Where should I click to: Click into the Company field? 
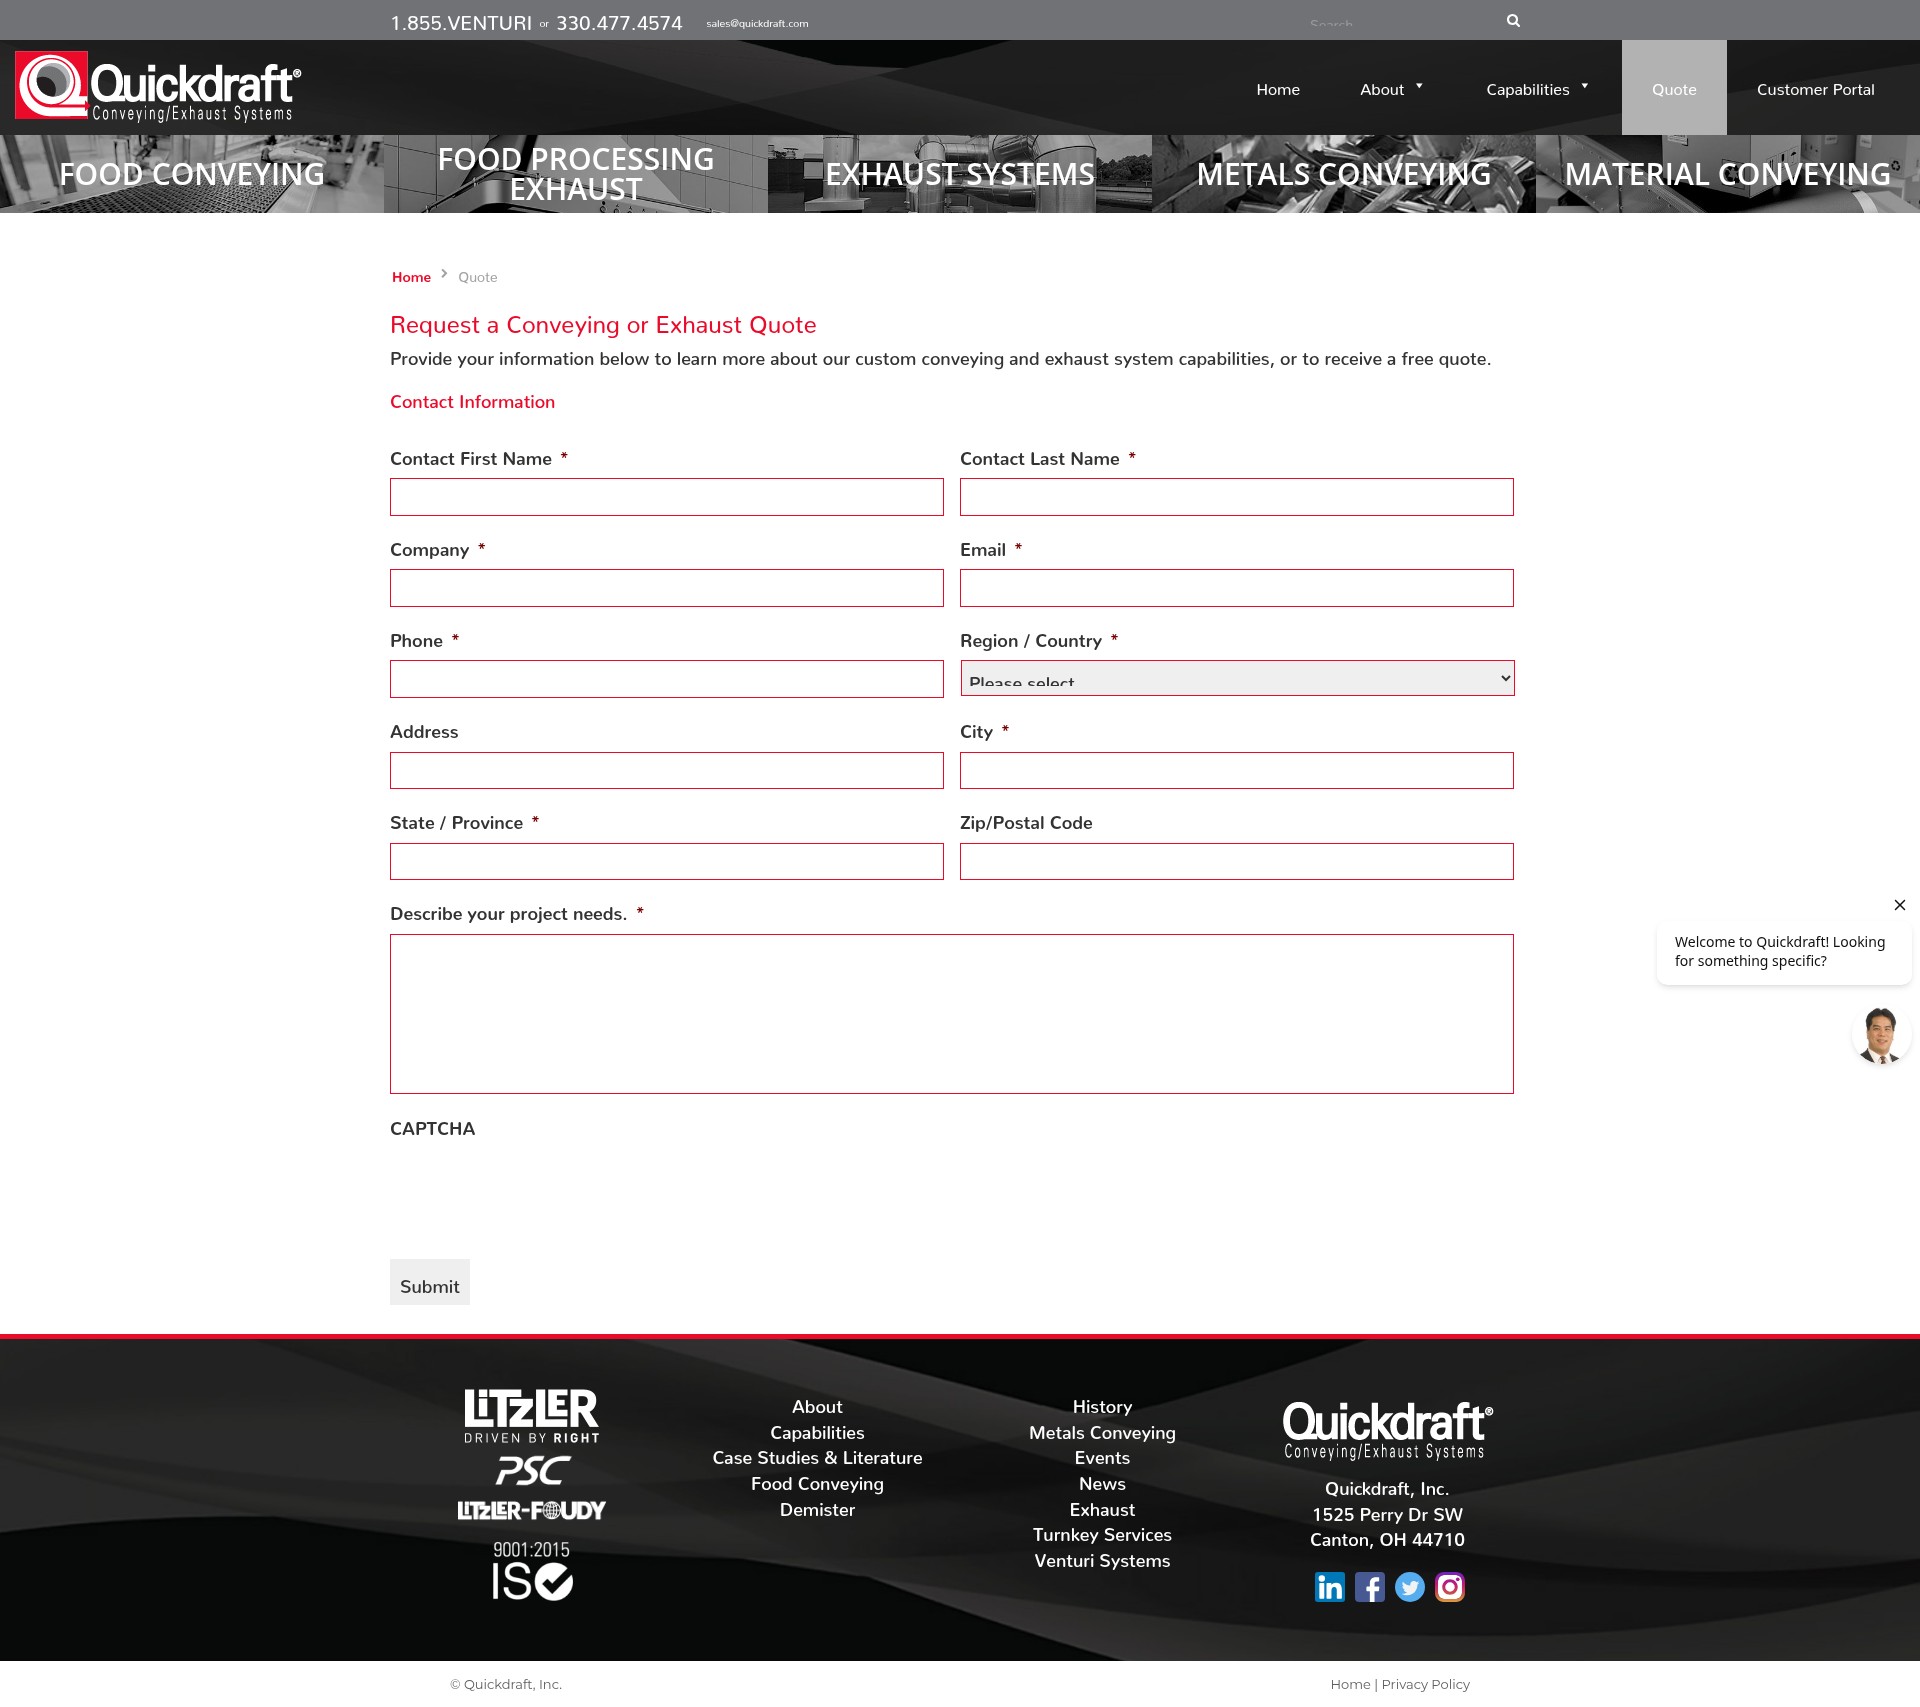667,588
